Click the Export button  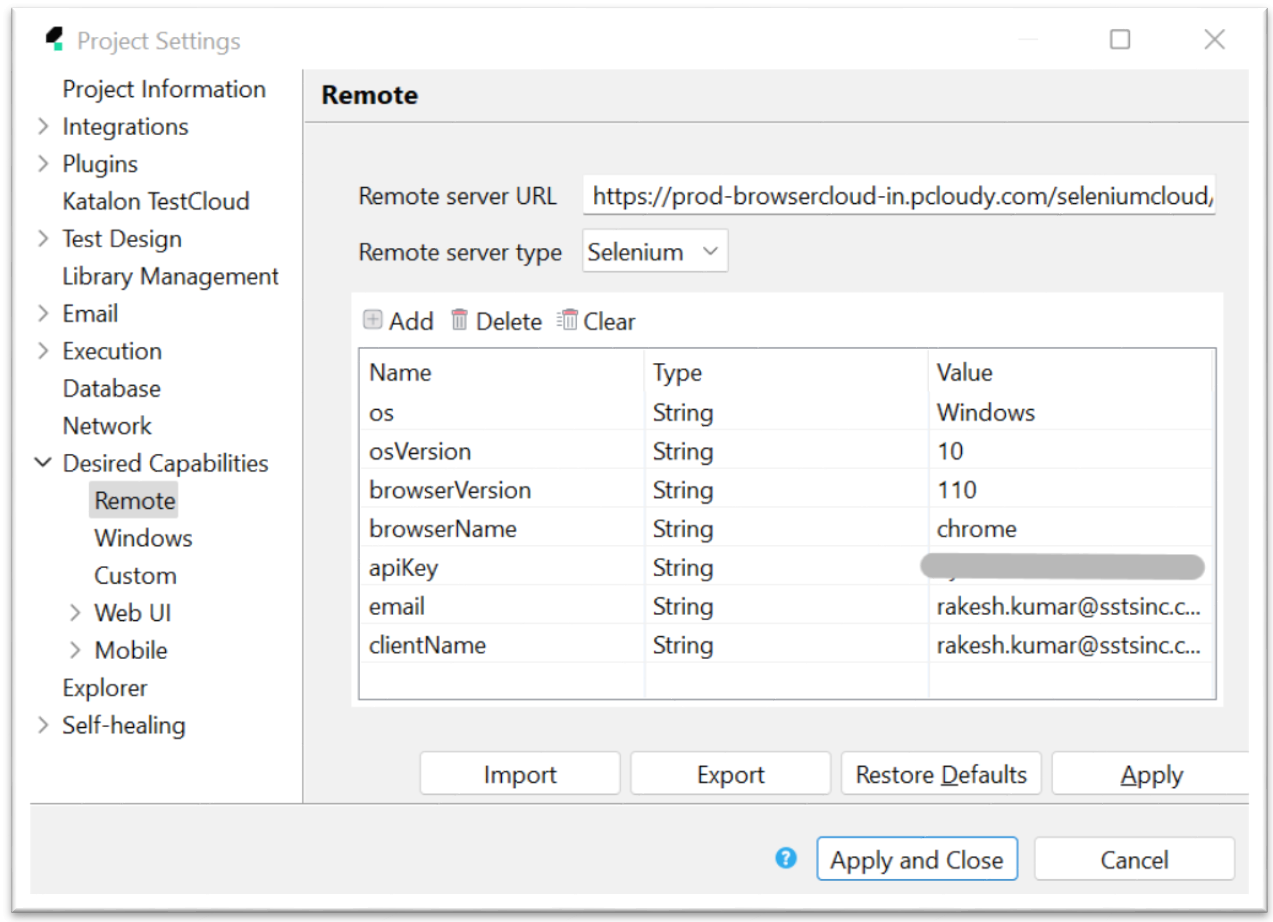pyautogui.click(x=729, y=773)
